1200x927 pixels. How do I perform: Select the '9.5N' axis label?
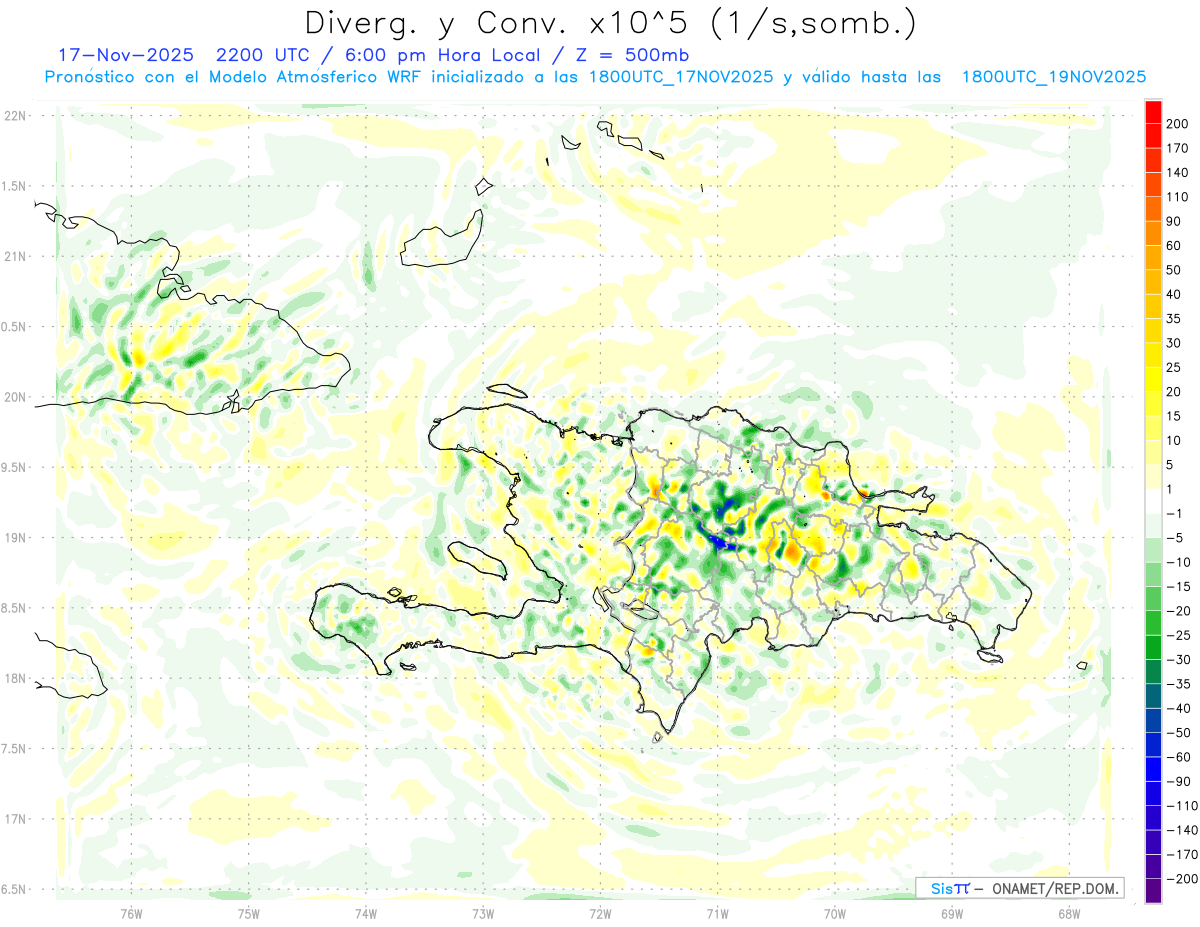14,467
